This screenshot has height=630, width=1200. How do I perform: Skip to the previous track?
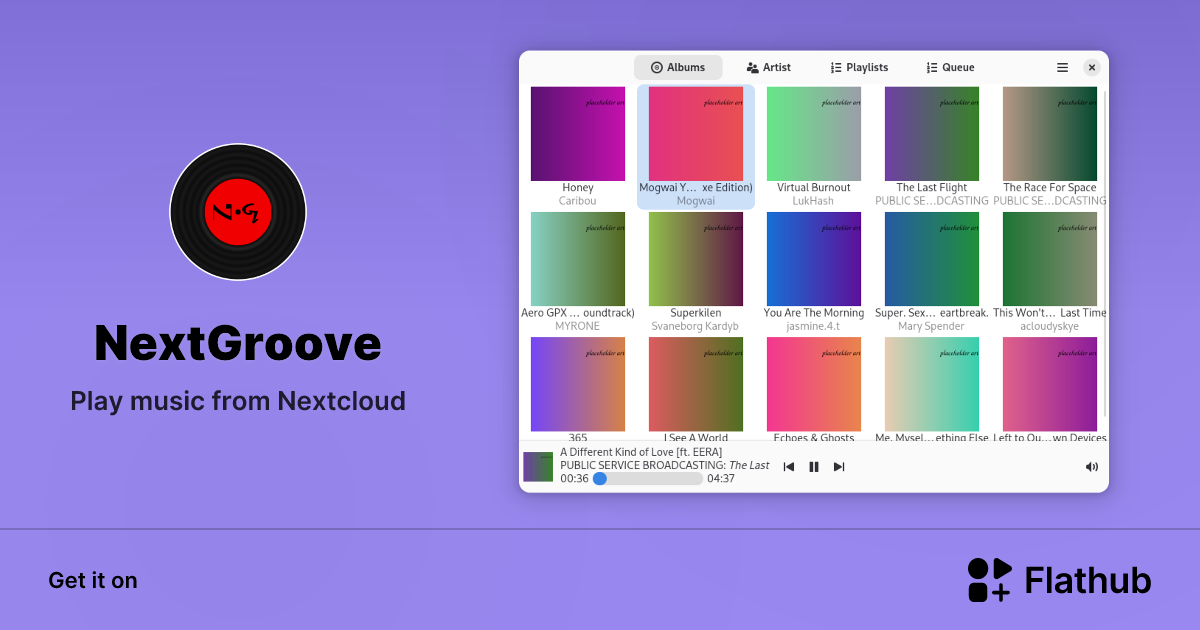point(789,466)
